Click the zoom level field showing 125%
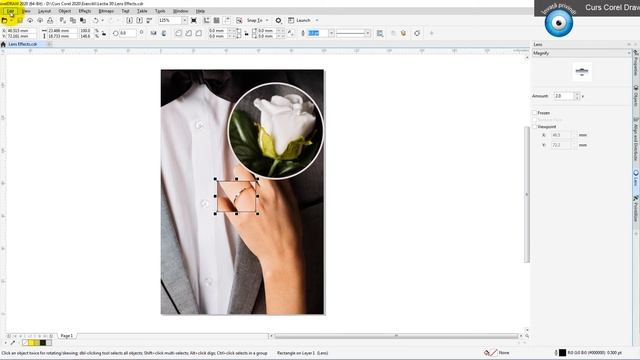Image resolution: width=640 pixels, height=360 pixels. pyautogui.click(x=169, y=20)
